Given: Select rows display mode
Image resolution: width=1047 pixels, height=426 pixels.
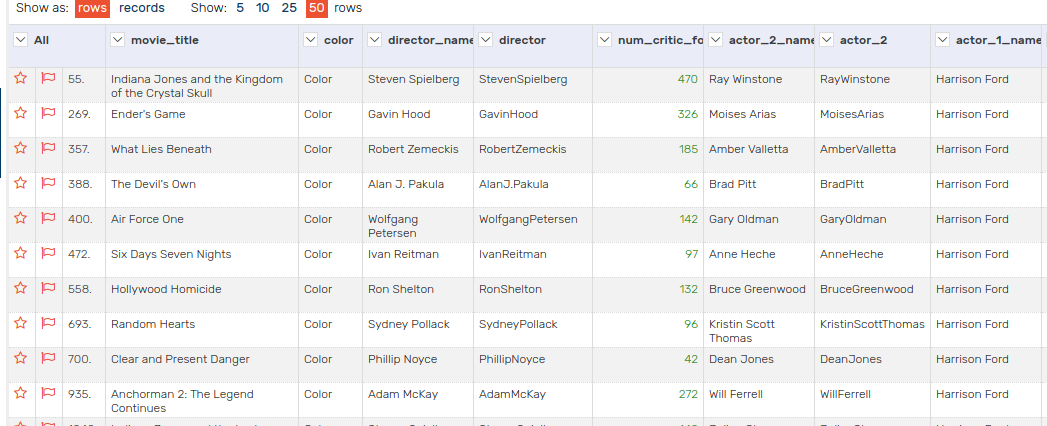Looking at the screenshot, I should click(92, 8).
